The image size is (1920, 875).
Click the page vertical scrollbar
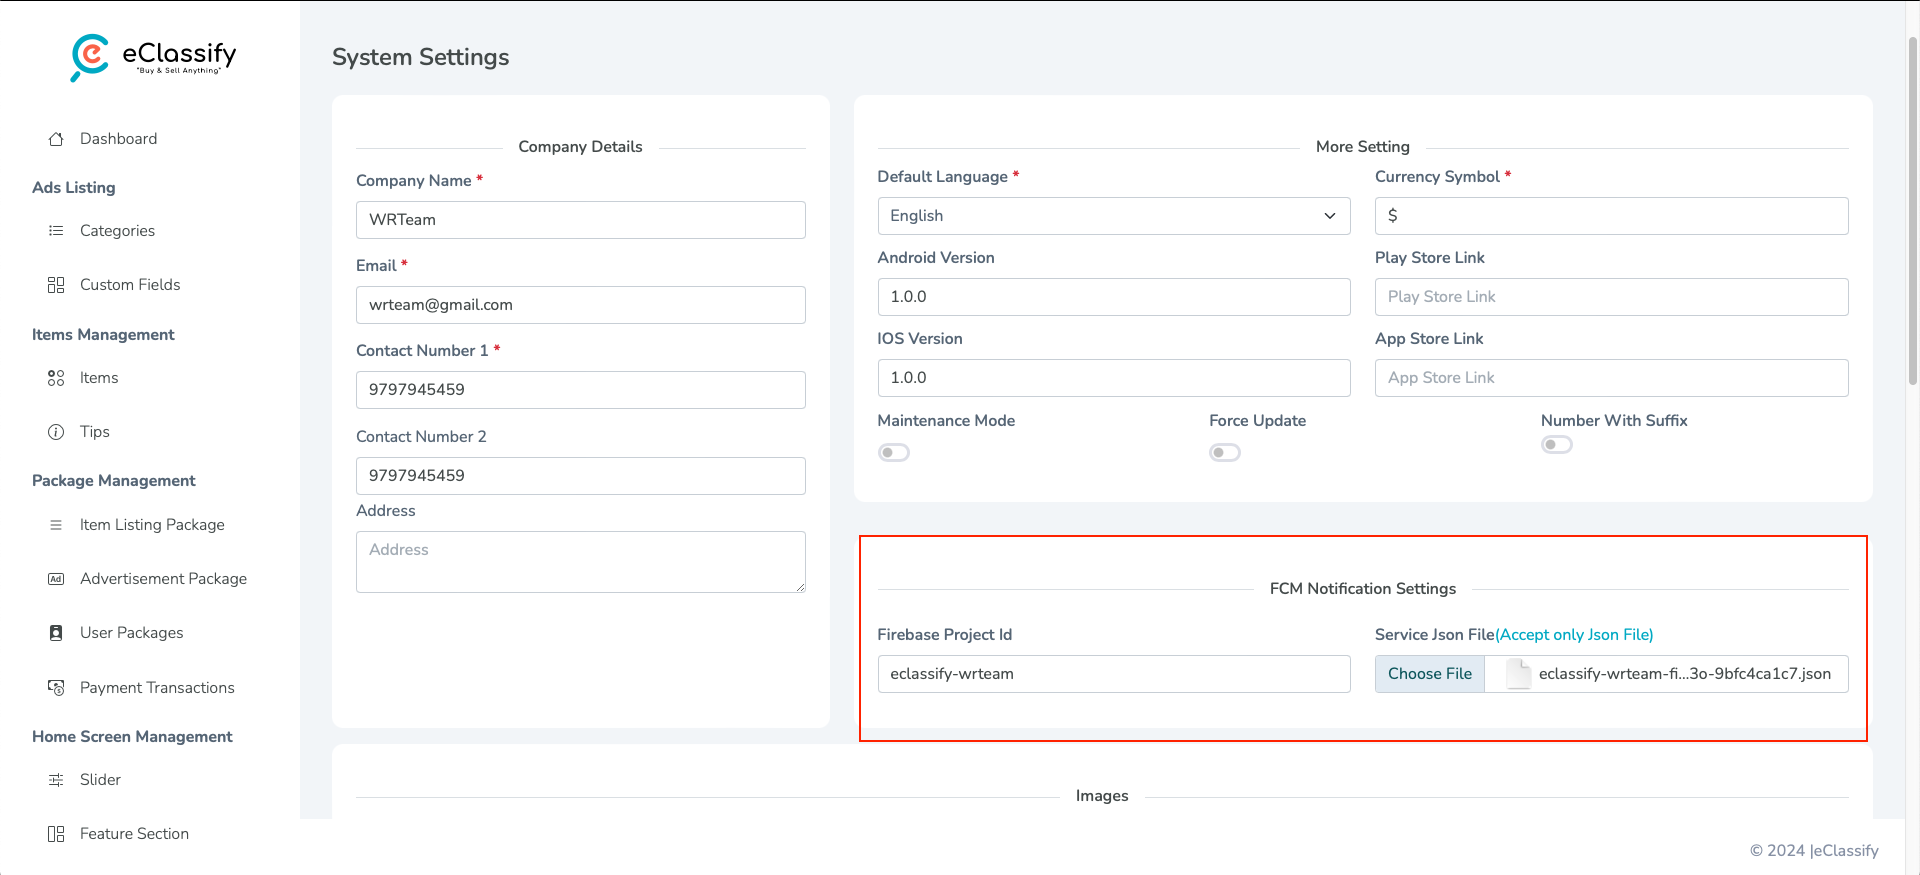1912,210
